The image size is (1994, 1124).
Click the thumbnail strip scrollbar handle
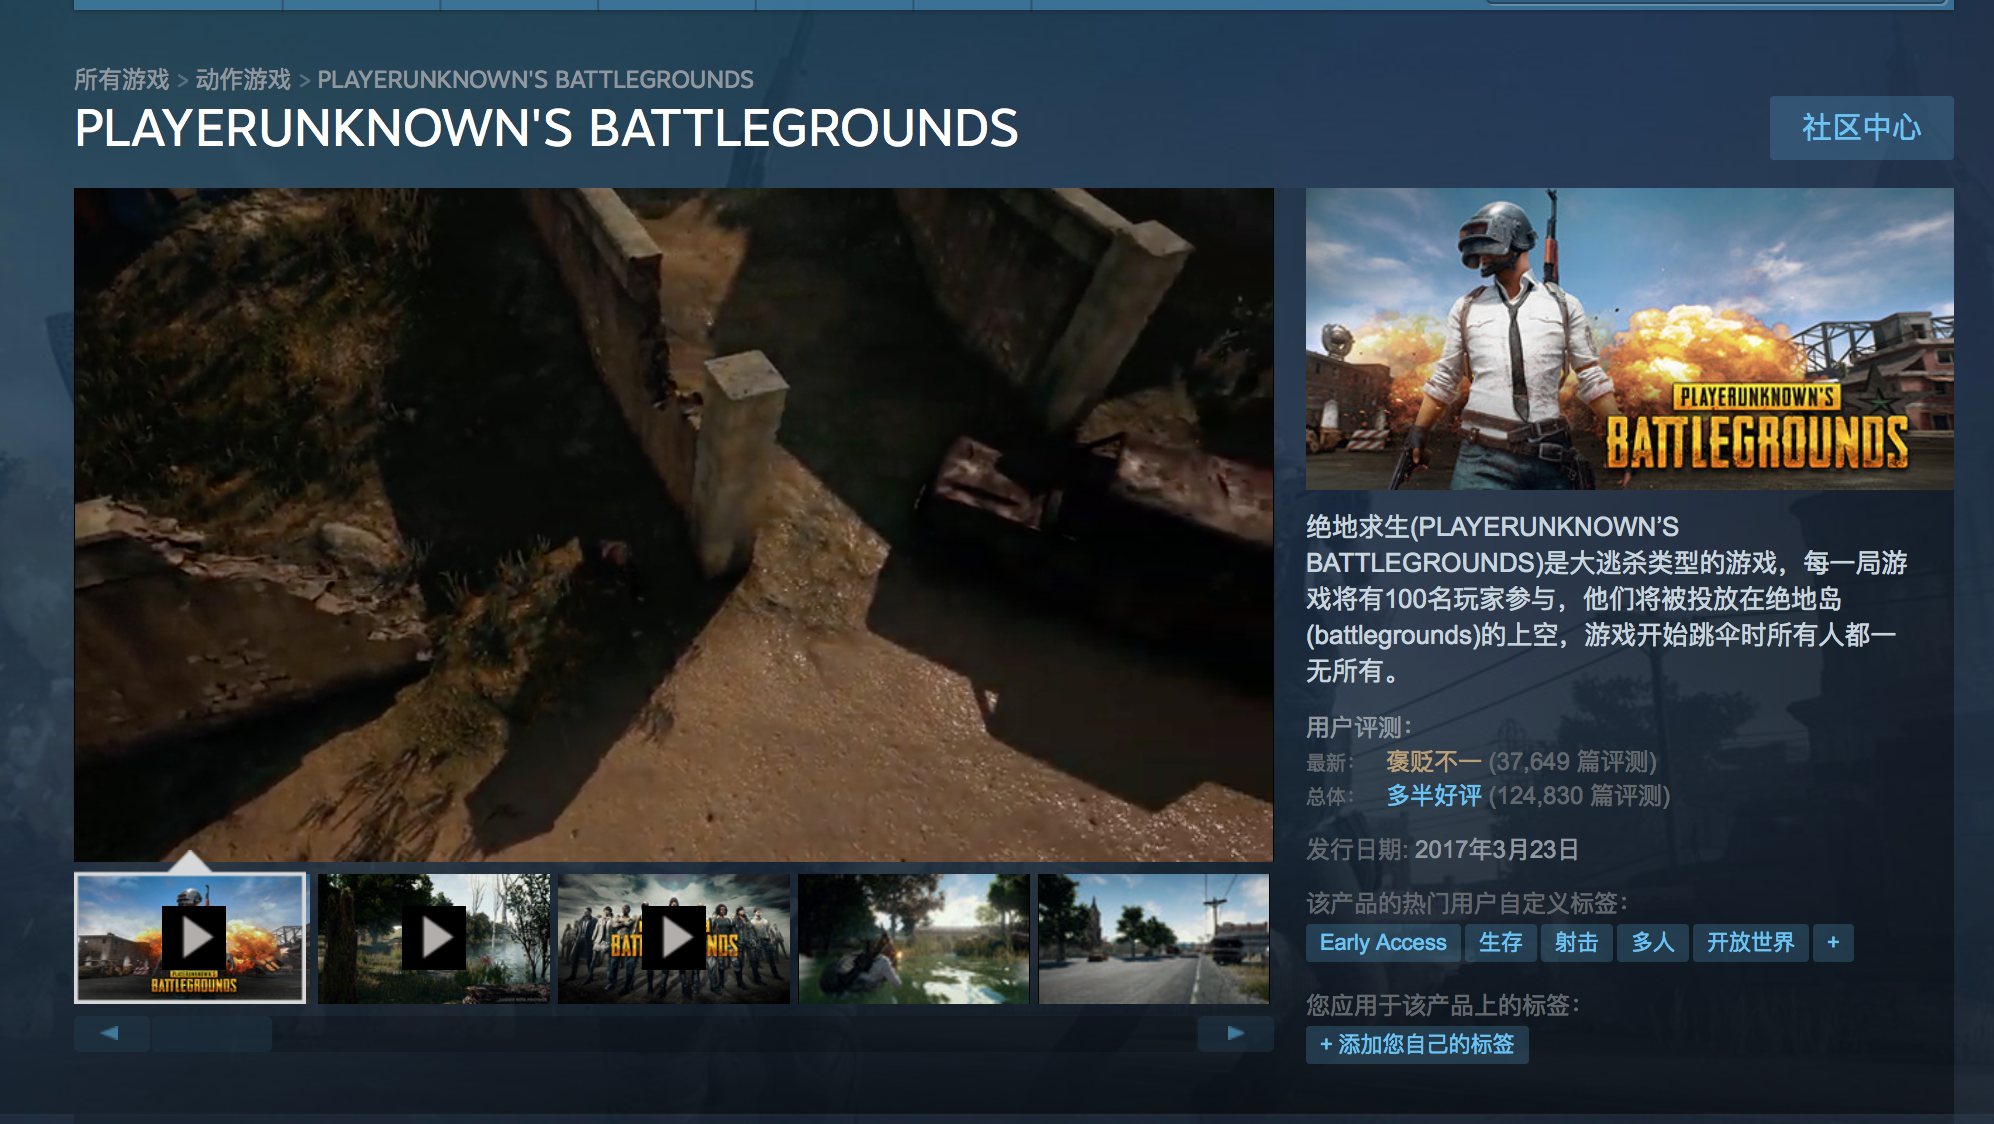[211, 1033]
